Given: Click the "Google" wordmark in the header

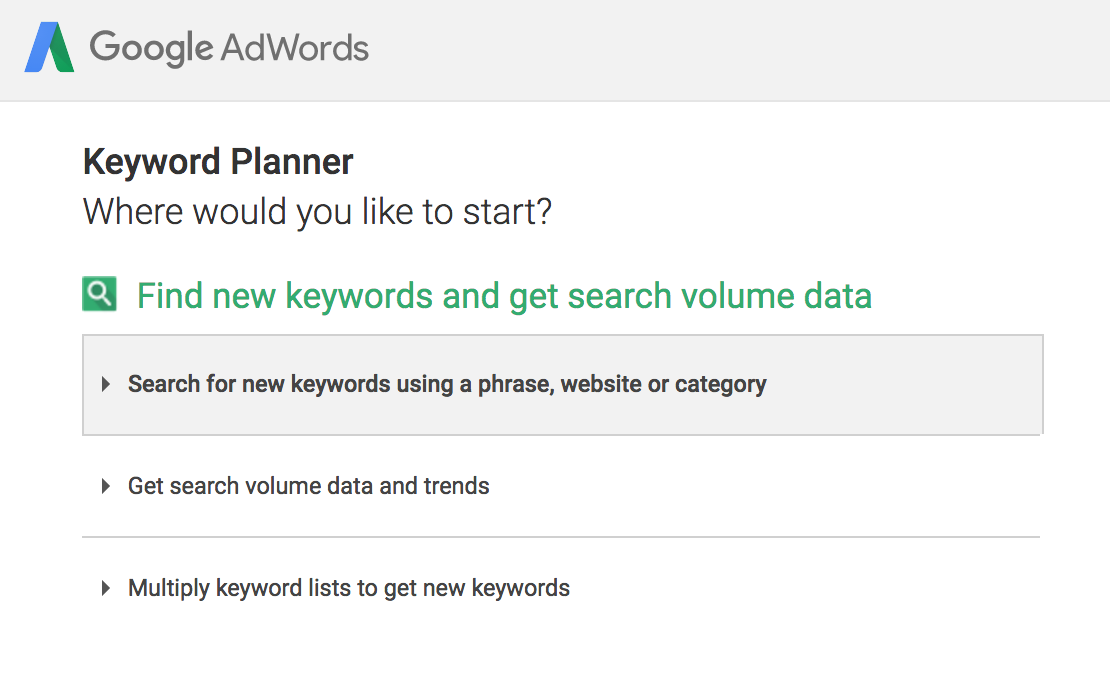Looking at the screenshot, I should pyautogui.click(x=150, y=47).
